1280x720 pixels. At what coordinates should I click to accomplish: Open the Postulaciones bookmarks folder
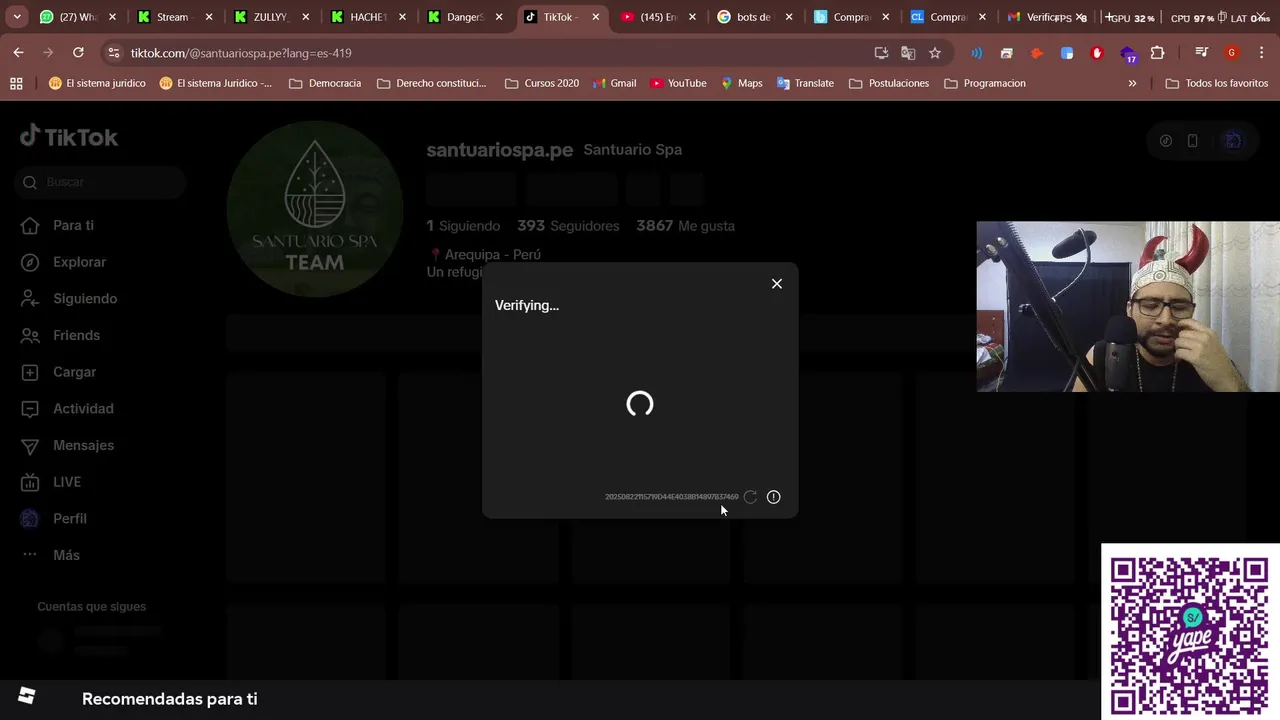coord(889,83)
